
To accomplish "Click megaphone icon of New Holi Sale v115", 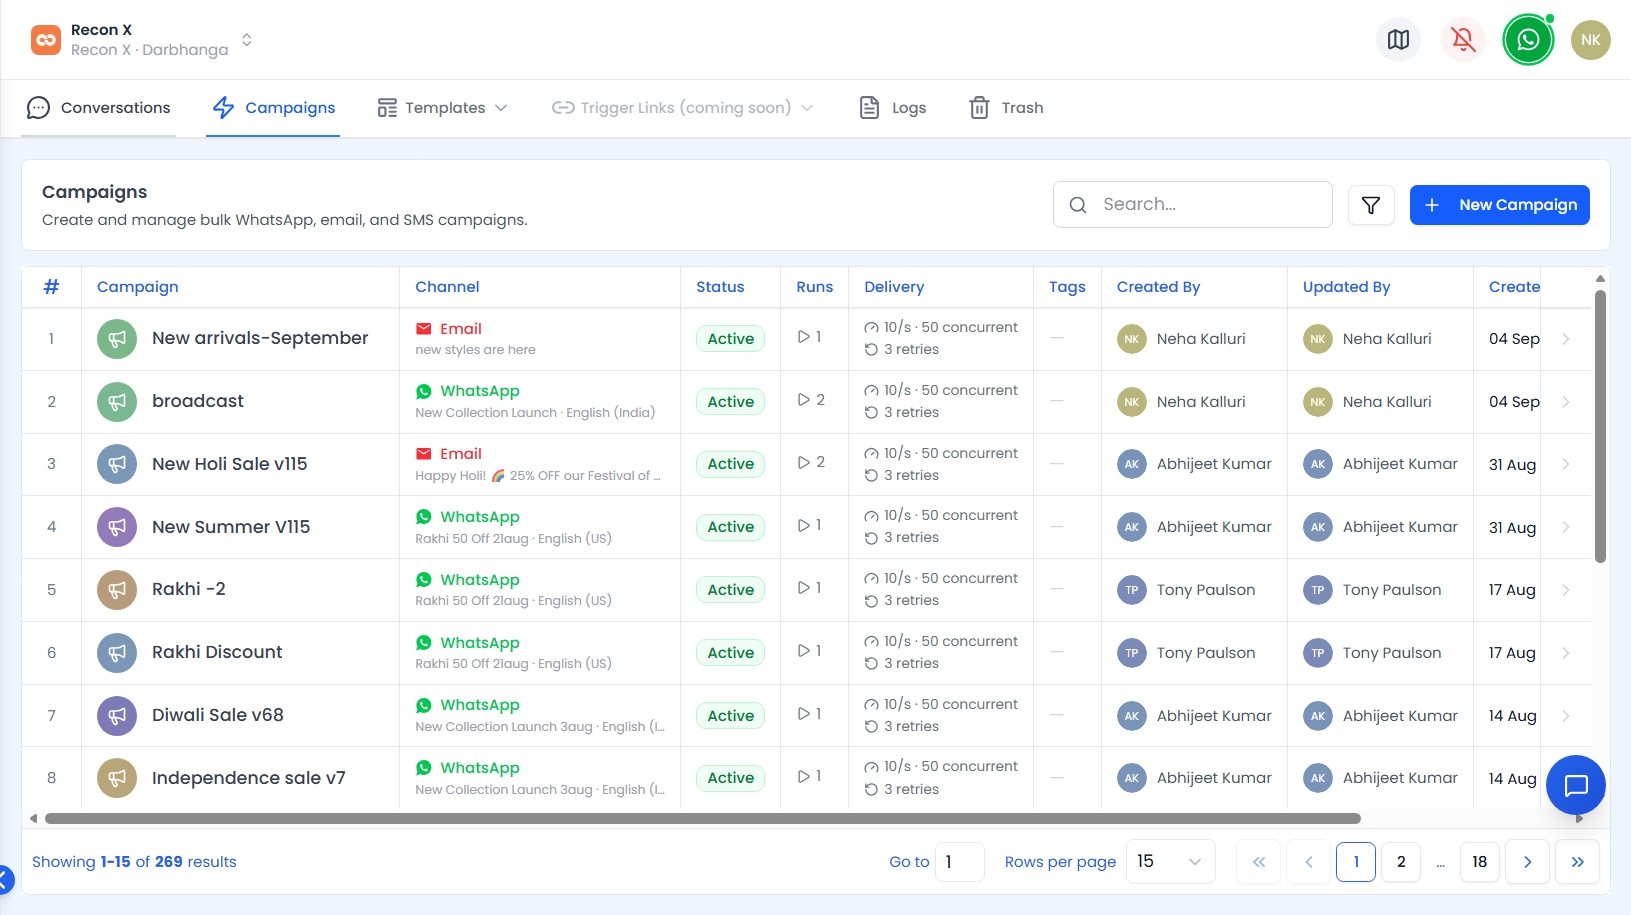I will click(117, 464).
